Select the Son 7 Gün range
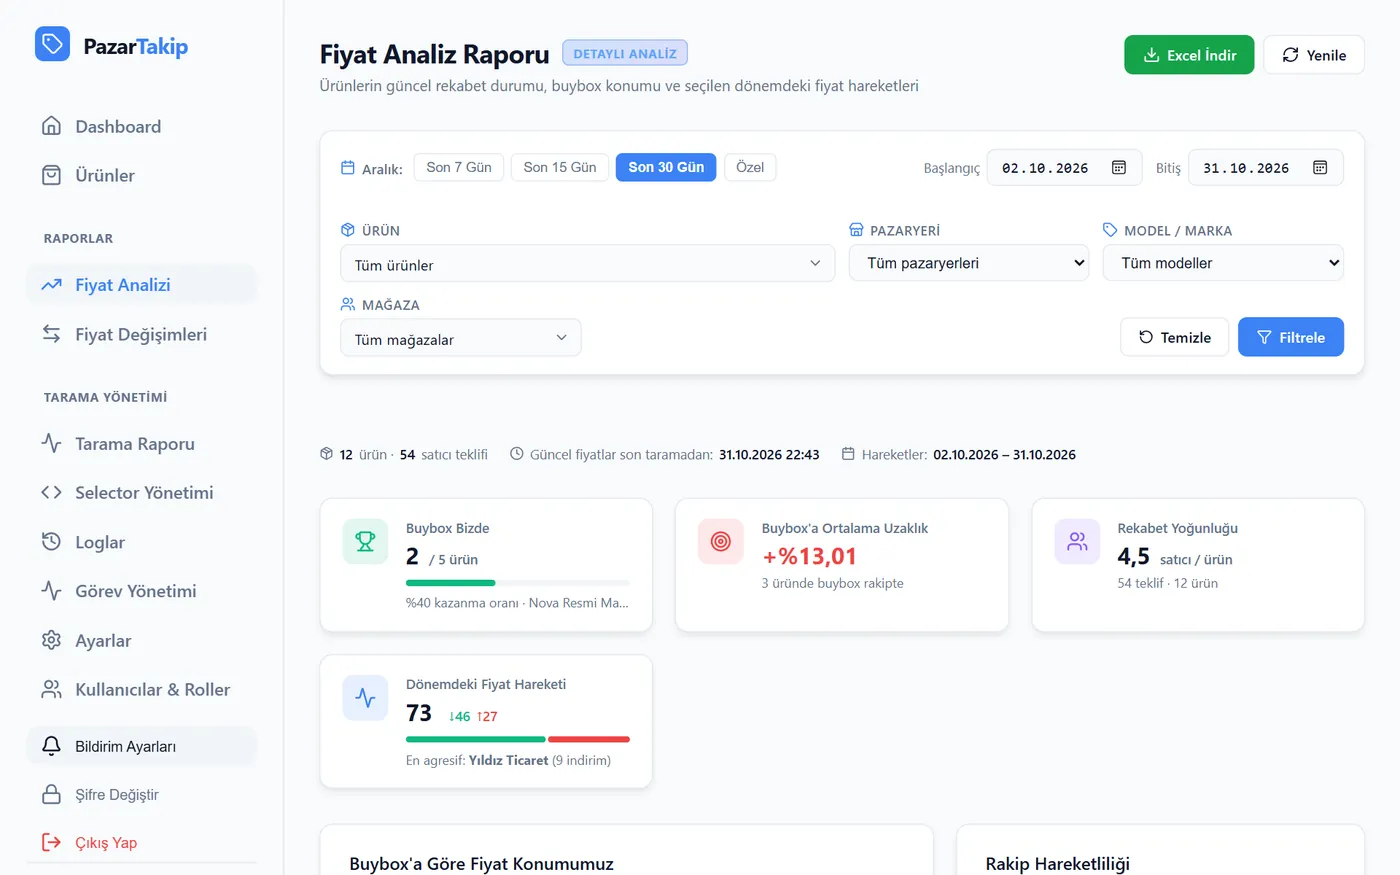 459,167
